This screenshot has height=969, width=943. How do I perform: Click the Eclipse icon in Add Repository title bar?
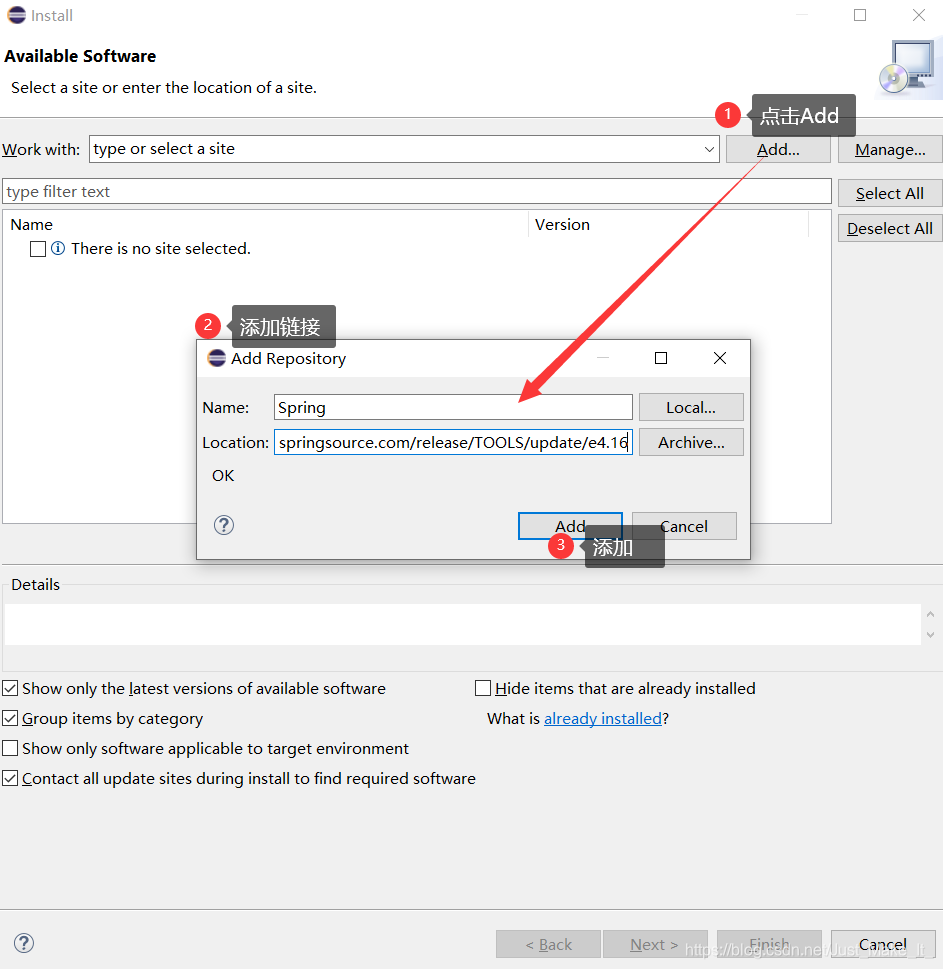point(216,358)
